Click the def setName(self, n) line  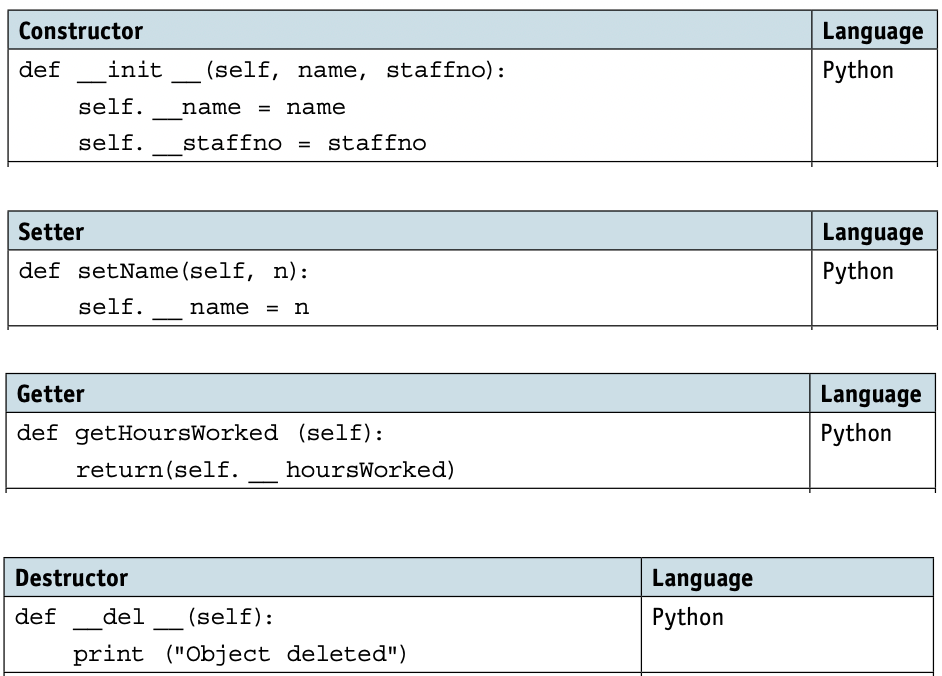click(163, 272)
